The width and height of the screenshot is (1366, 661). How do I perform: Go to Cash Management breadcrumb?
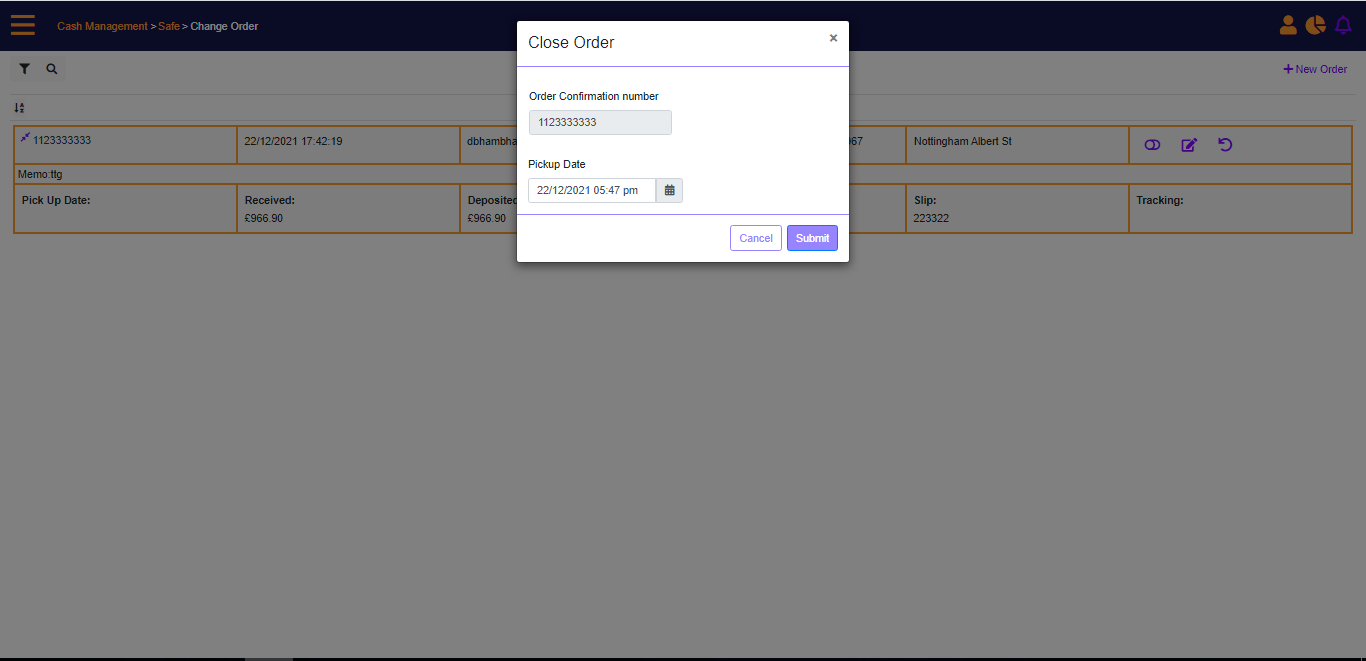102,26
